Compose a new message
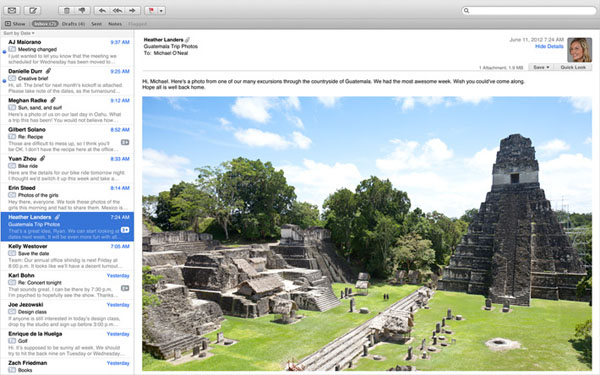The height and width of the screenshot is (375, 600). coord(33,10)
